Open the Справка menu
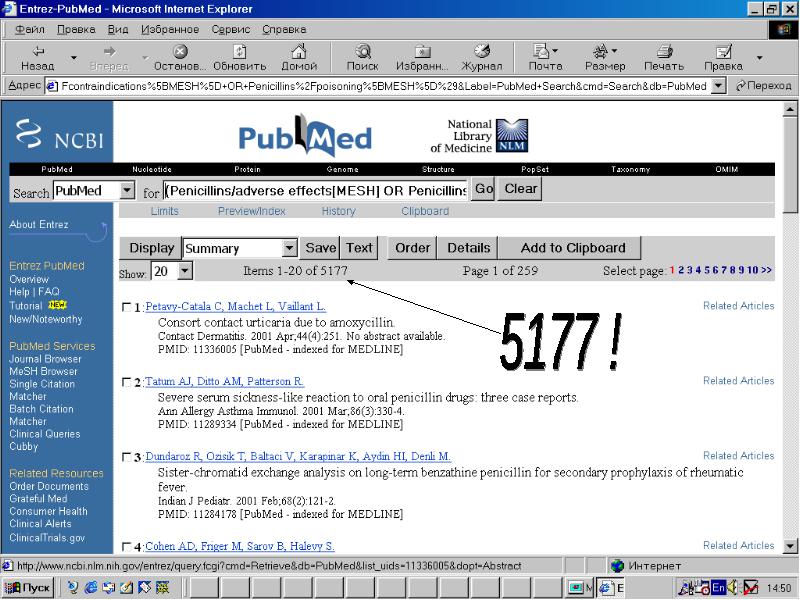 click(x=284, y=29)
